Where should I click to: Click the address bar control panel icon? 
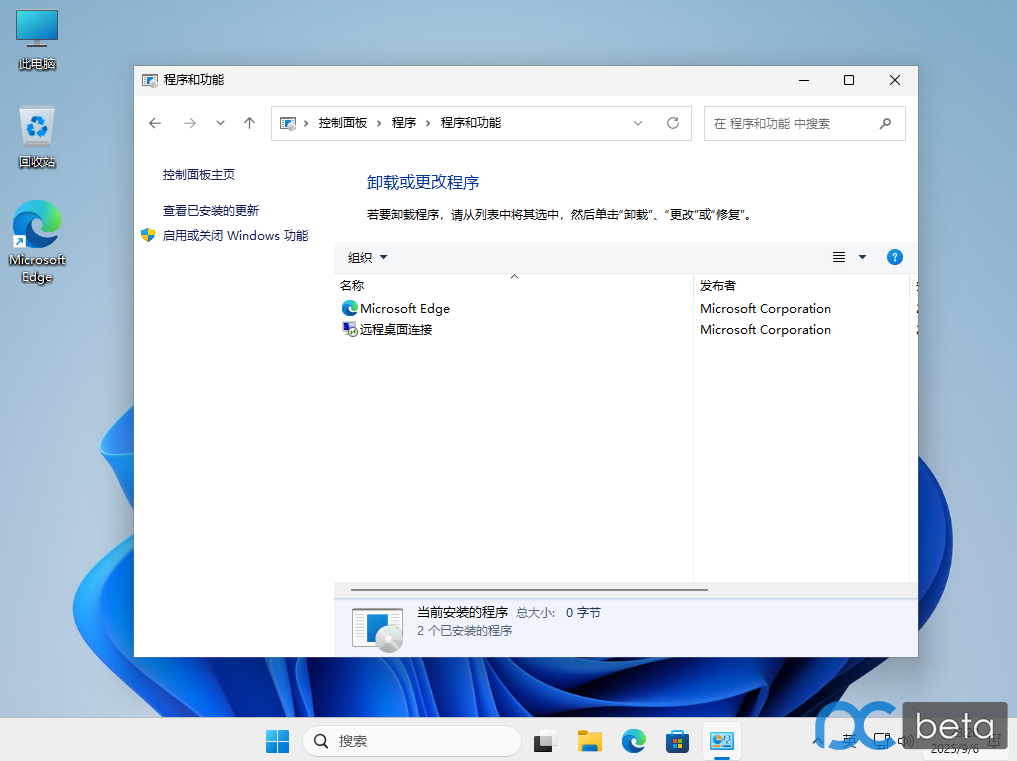pos(288,123)
